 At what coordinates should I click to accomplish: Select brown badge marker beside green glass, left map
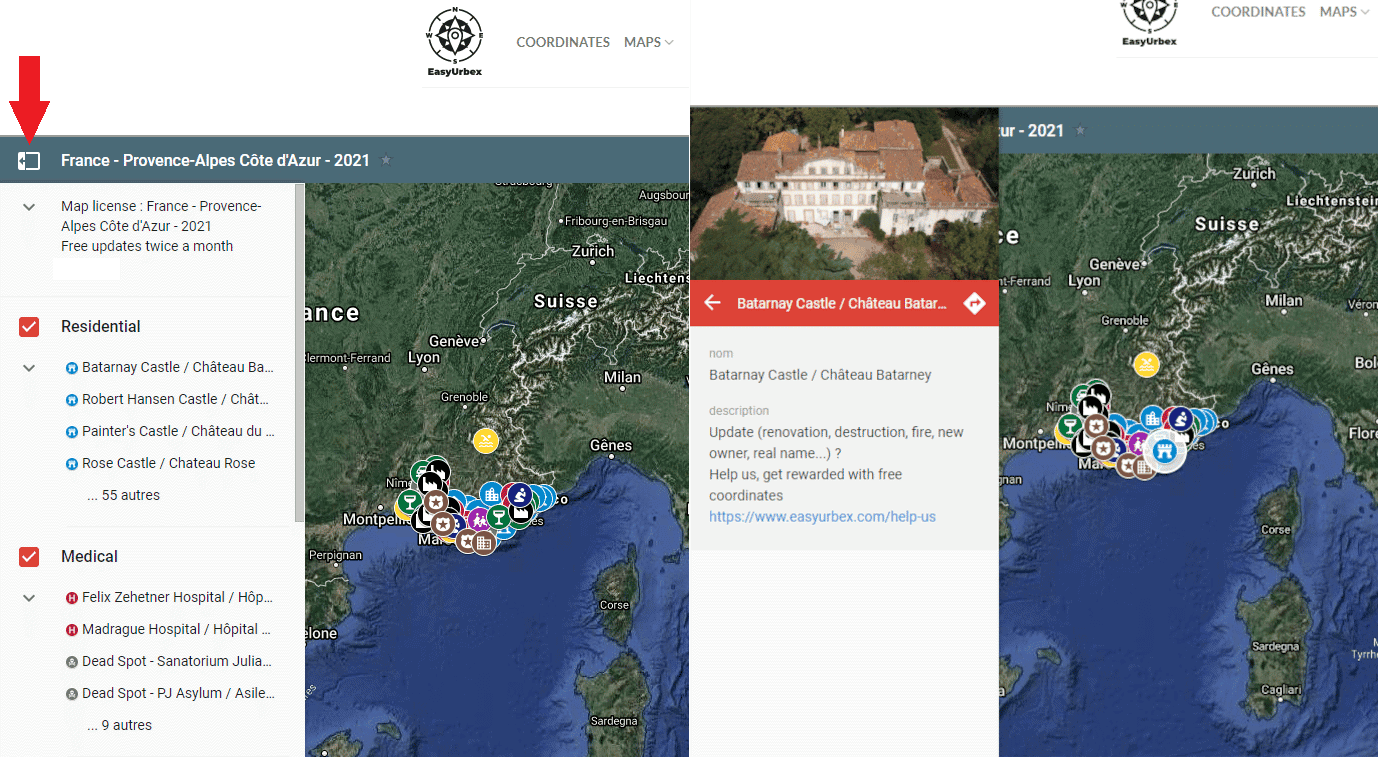[436, 502]
